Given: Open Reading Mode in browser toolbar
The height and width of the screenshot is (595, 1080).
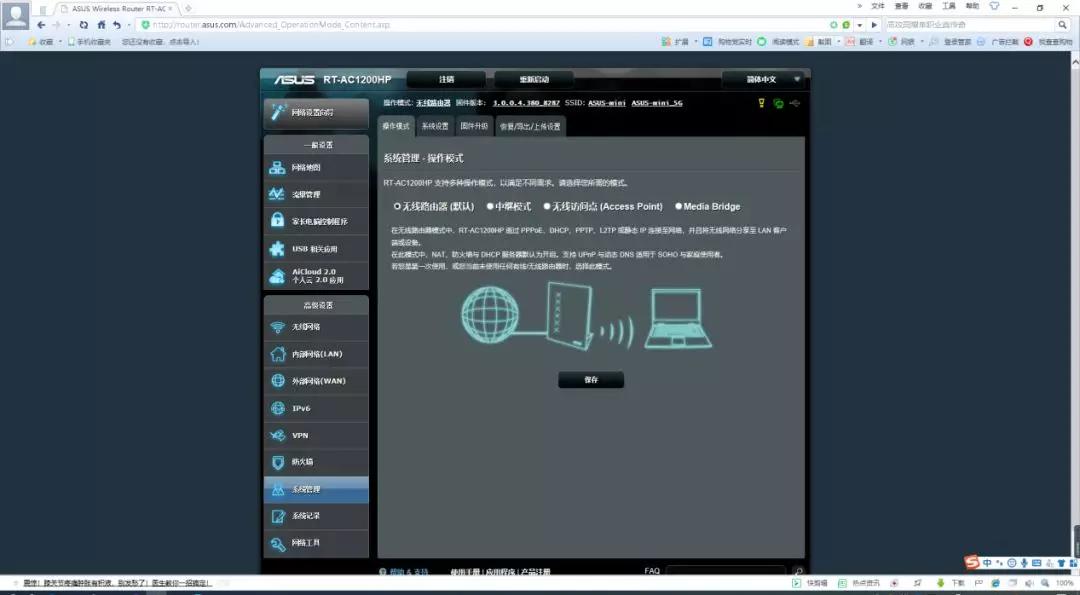Looking at the screenshot, I should point(778,42).
